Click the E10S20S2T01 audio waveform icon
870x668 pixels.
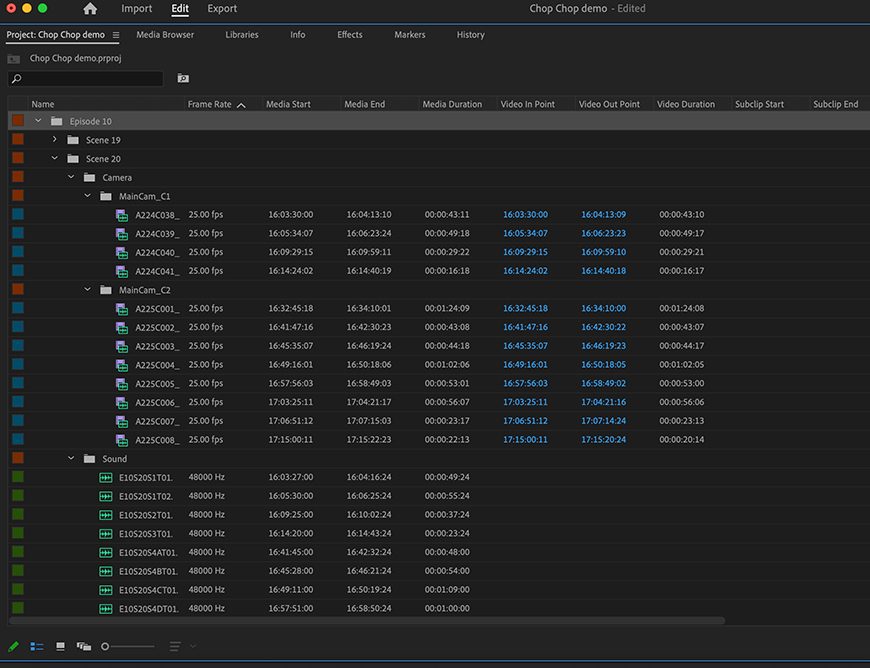[x=105, y=515]
